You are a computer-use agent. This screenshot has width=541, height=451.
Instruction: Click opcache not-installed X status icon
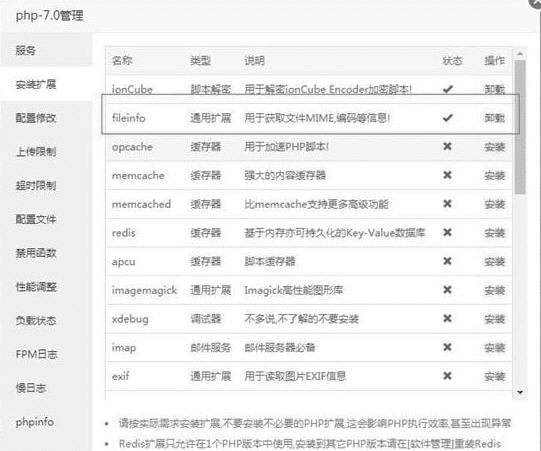click(447, 146)
